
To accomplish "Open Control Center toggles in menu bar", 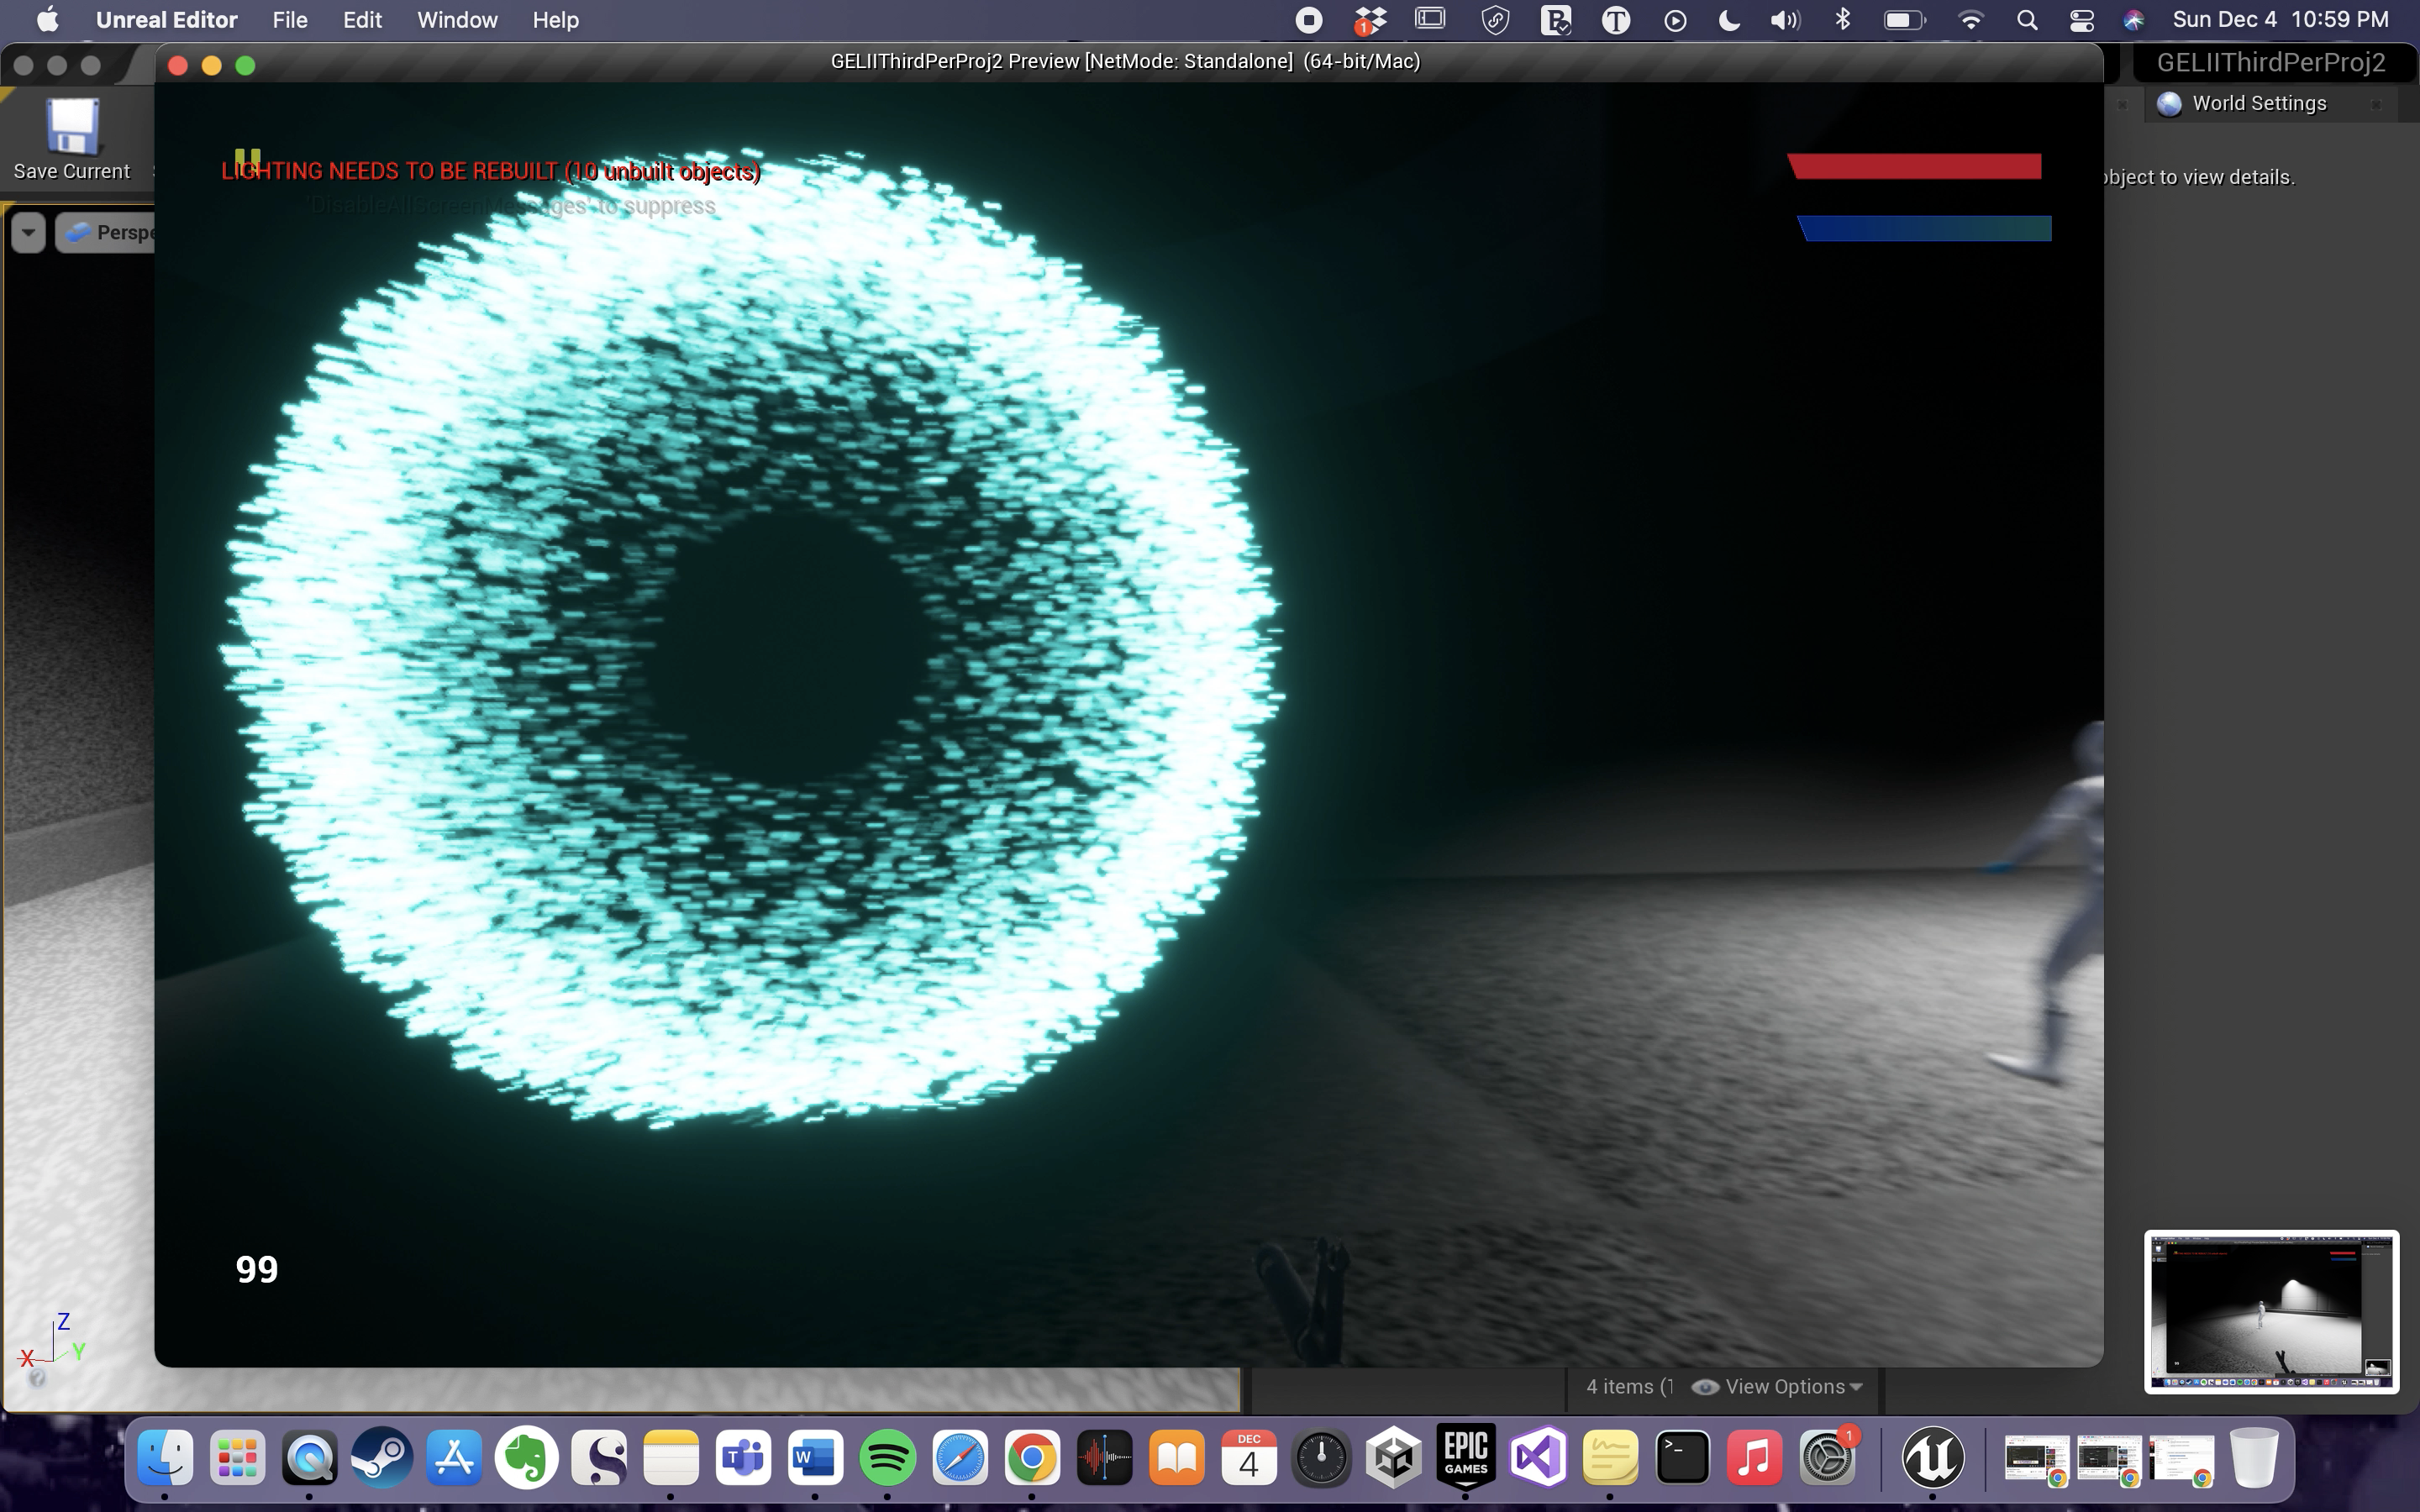I will click(x=2082, y=20).
